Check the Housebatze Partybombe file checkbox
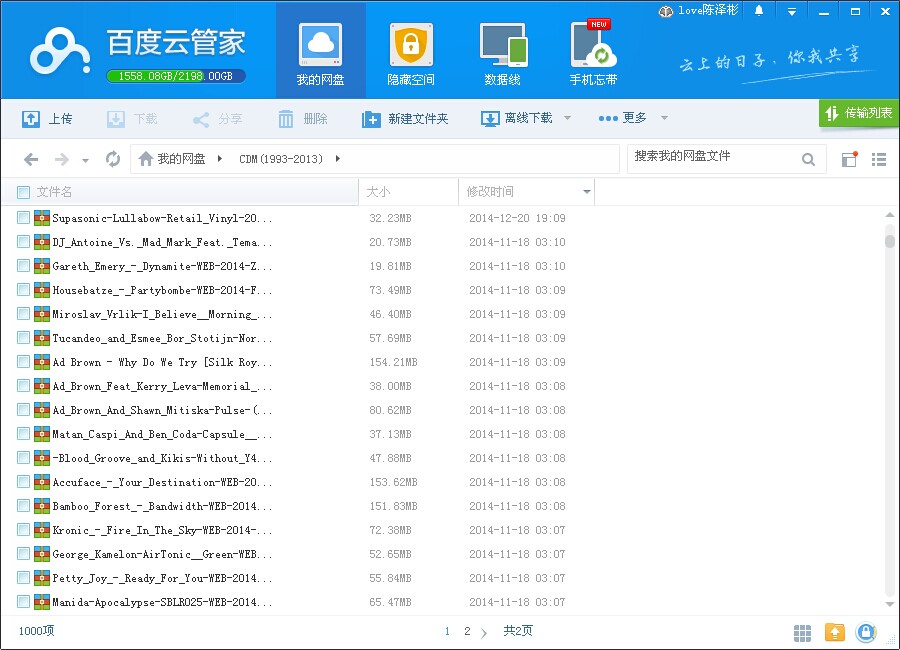900x650 pixels. 24,290
